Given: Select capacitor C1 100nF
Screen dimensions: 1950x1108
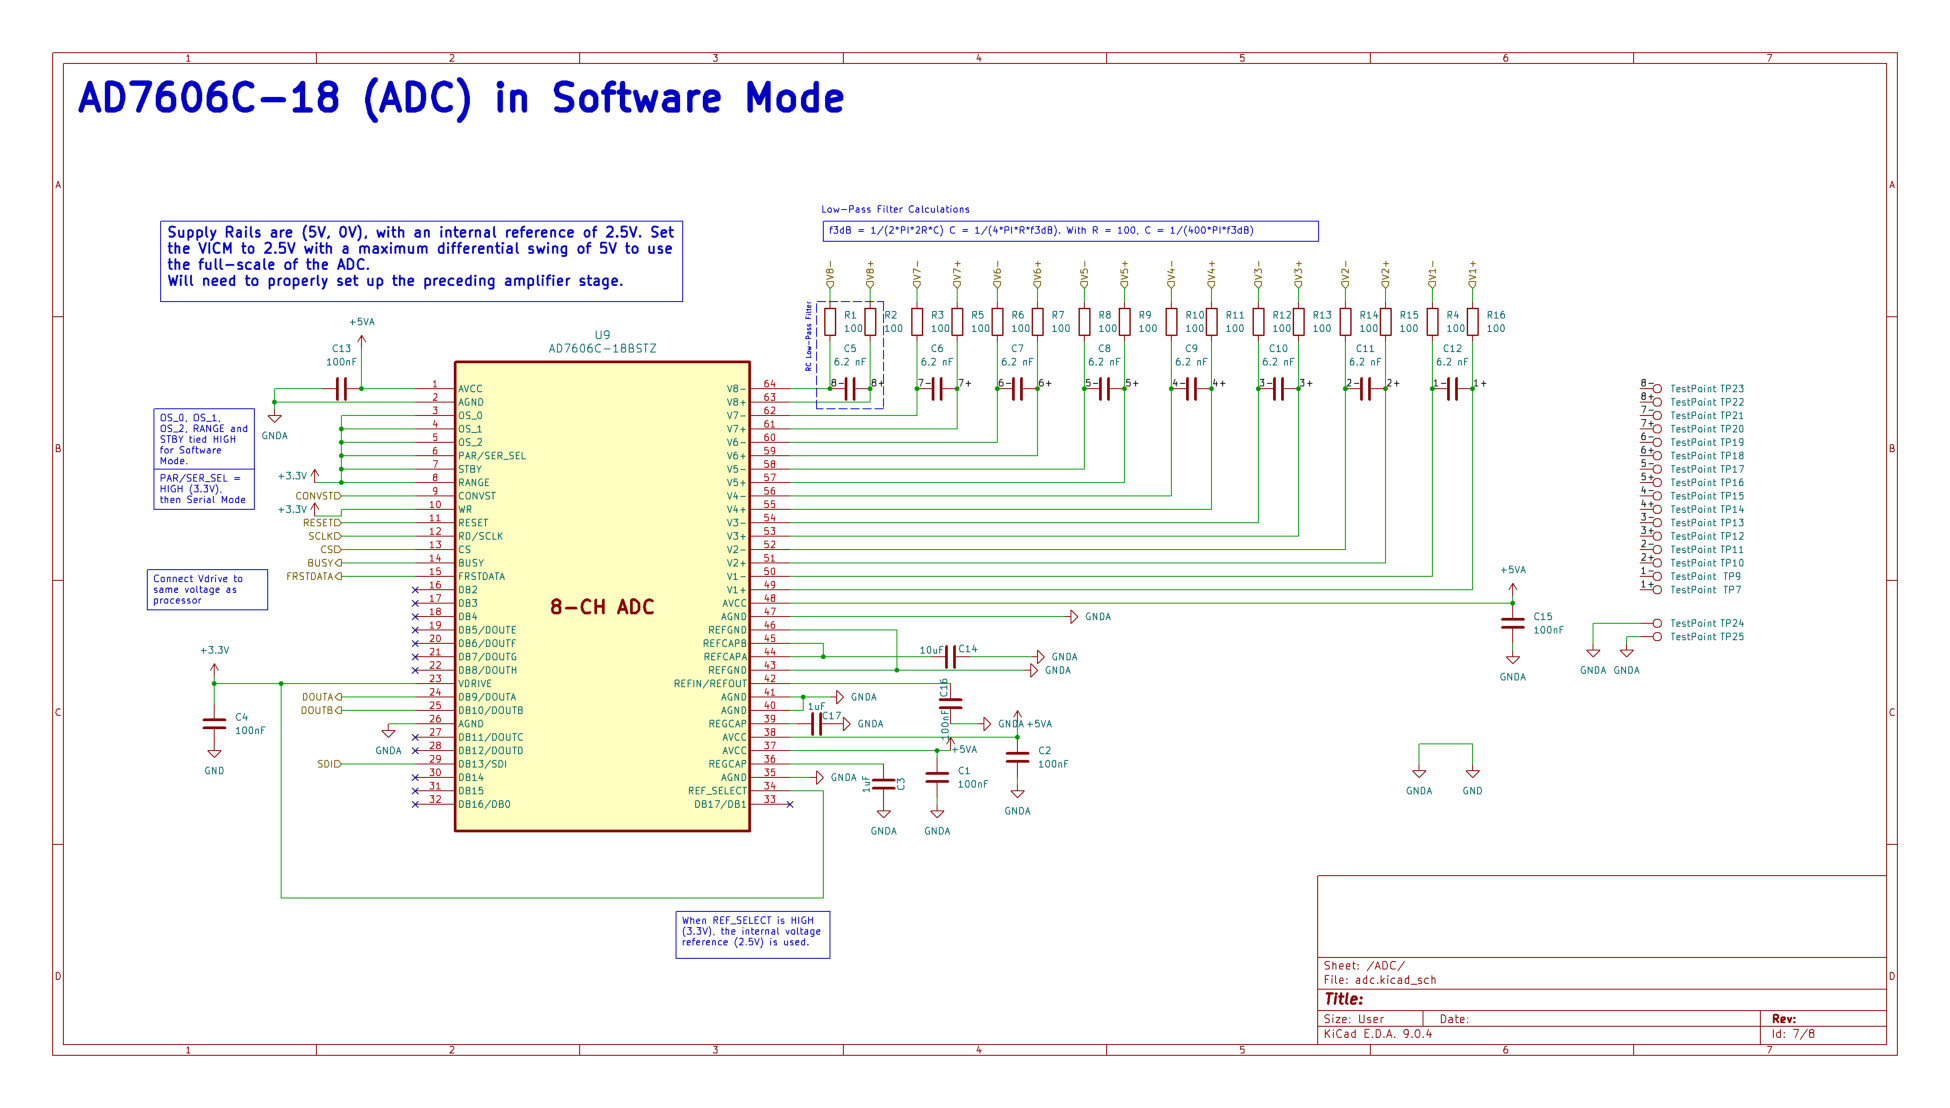Looking at the screenshot, I should tap(937, 777).
